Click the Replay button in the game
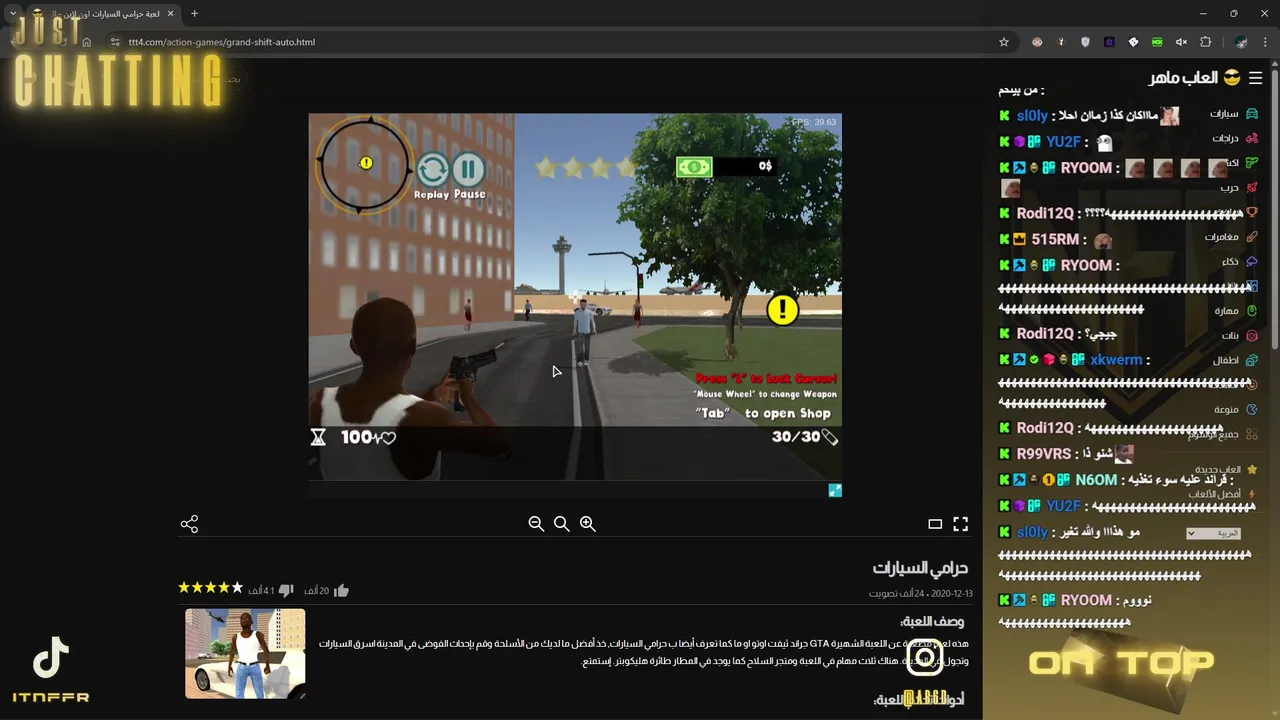The image size is (1280, 720). point(432,170)
